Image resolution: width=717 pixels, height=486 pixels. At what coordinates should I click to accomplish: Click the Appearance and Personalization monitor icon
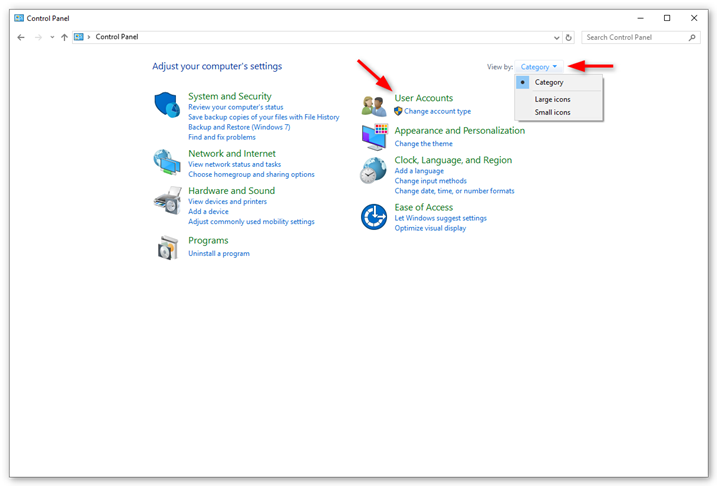[x=375, y=136]
